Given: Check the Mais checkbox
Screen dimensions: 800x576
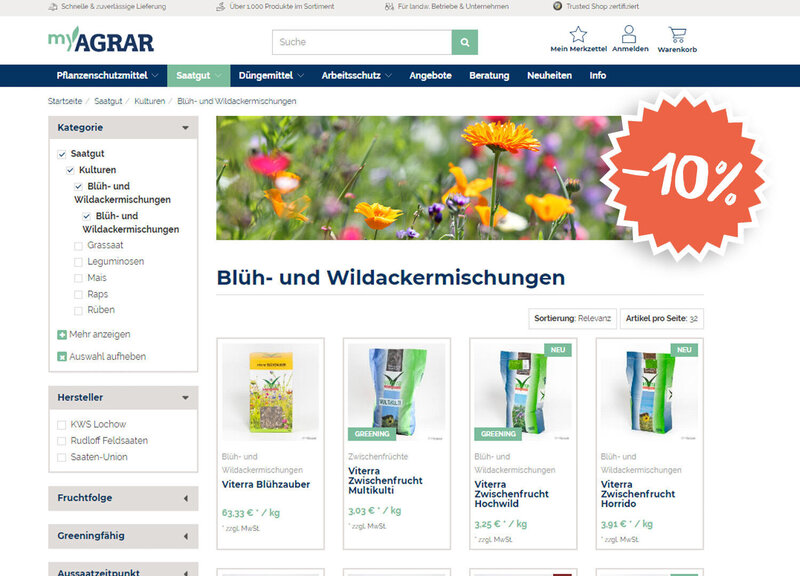Looking at the screenshot, I should click(x=78, y=278).
